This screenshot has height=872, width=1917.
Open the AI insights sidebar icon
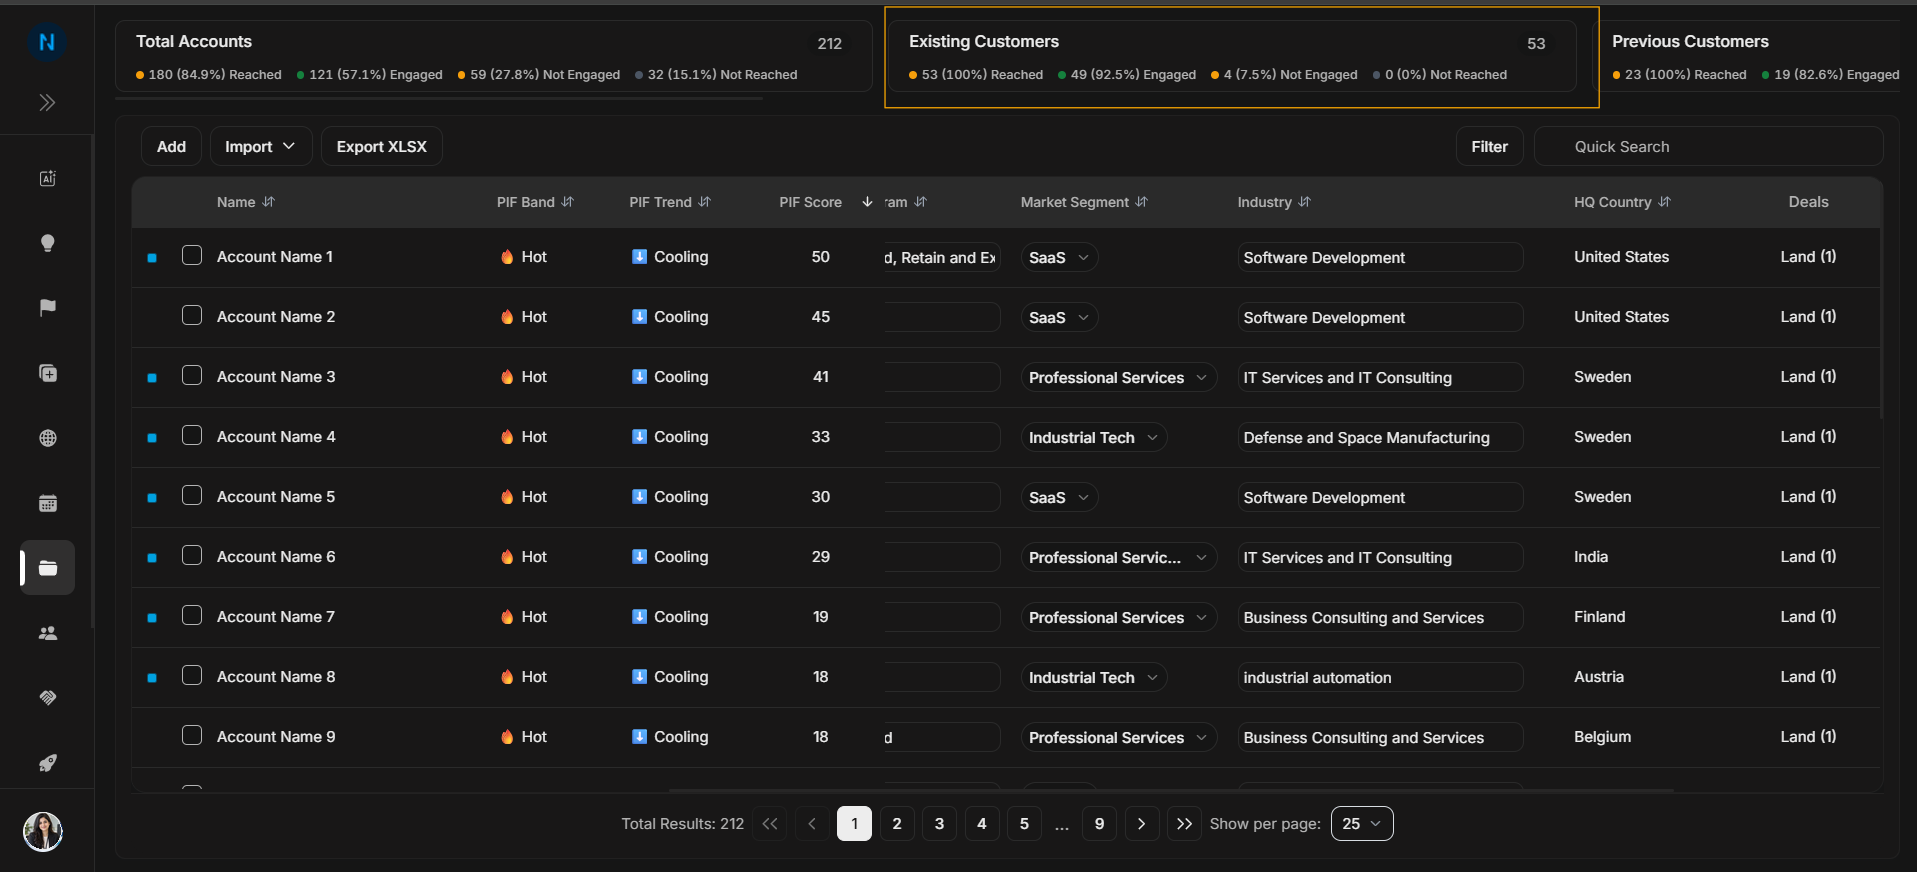47,178
